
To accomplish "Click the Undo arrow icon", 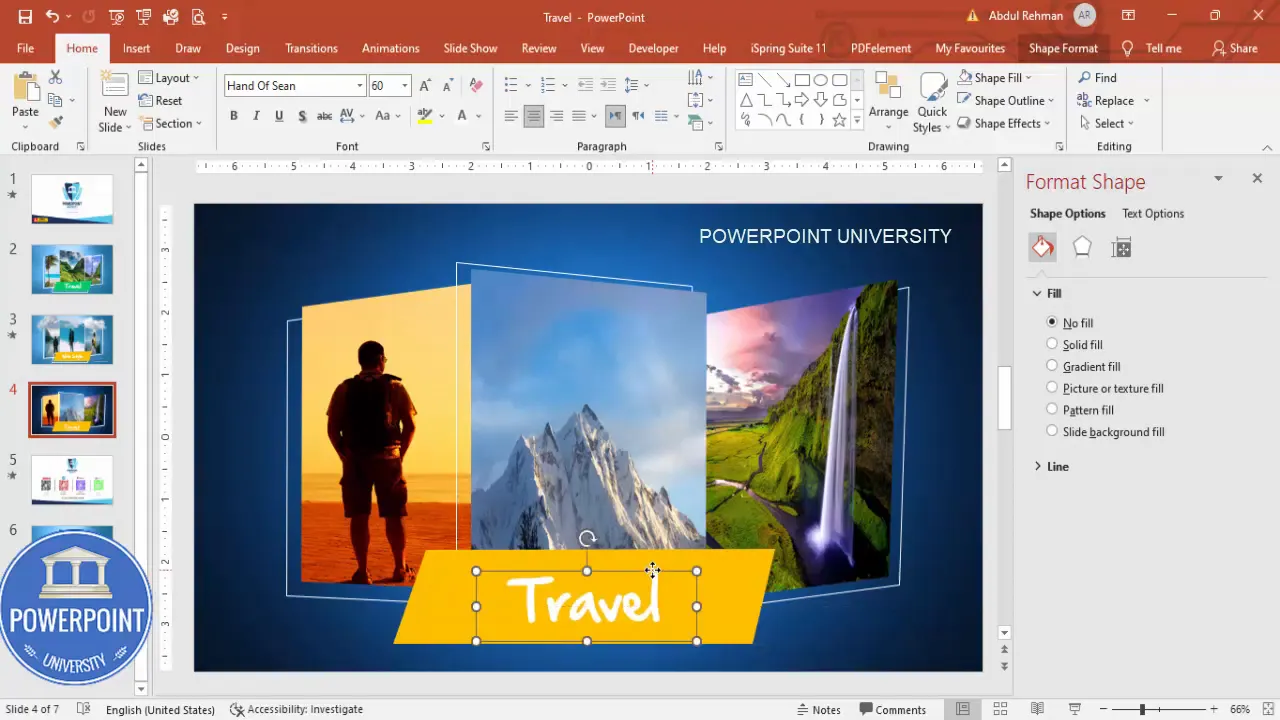I will 52,17.
